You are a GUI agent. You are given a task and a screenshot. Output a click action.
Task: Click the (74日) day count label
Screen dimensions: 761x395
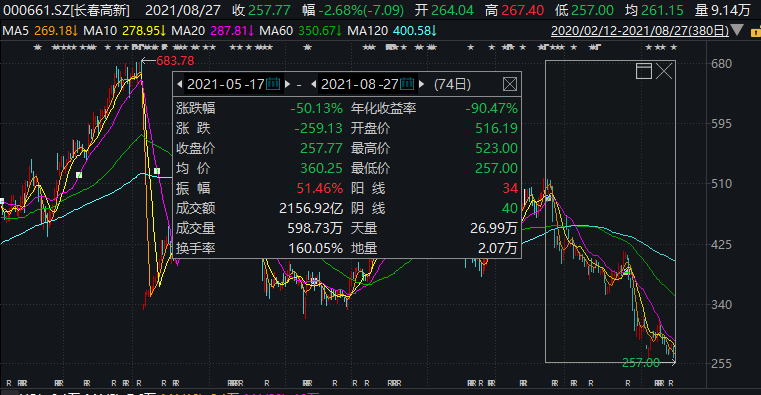[x=452, y=84]
